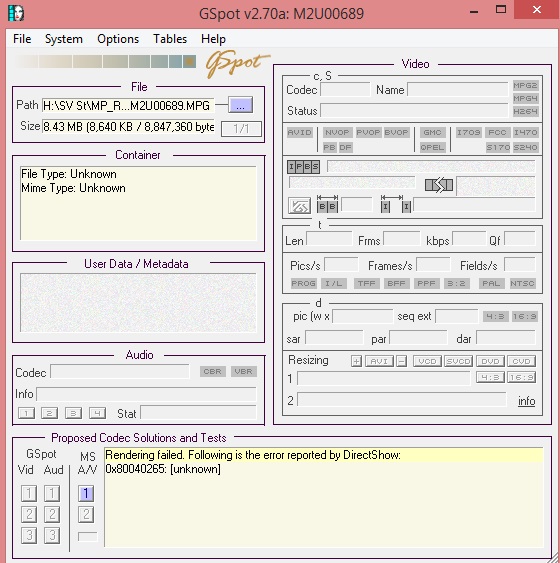The image size is (560, 563).
Task: Click the CVD resizing button
Action: [x=522, y=361]
